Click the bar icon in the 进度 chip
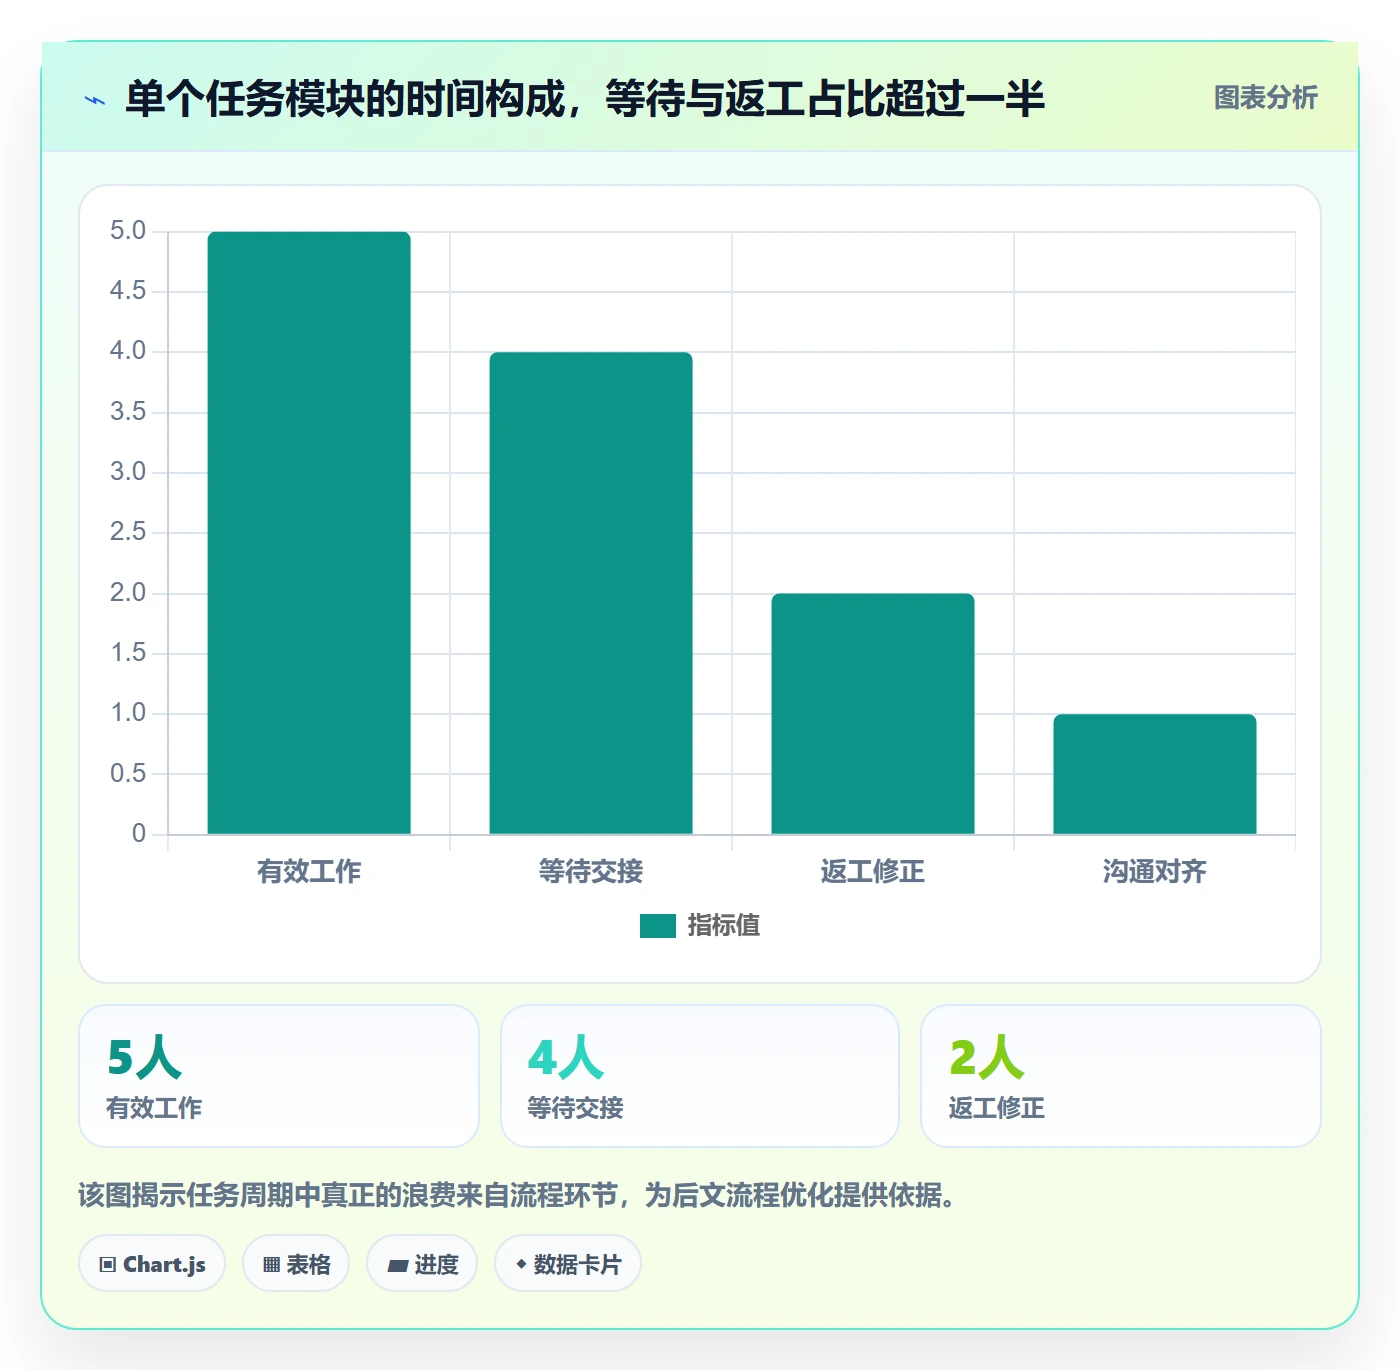This screenshot has width=1400, height=1370. coord(397,1266)
